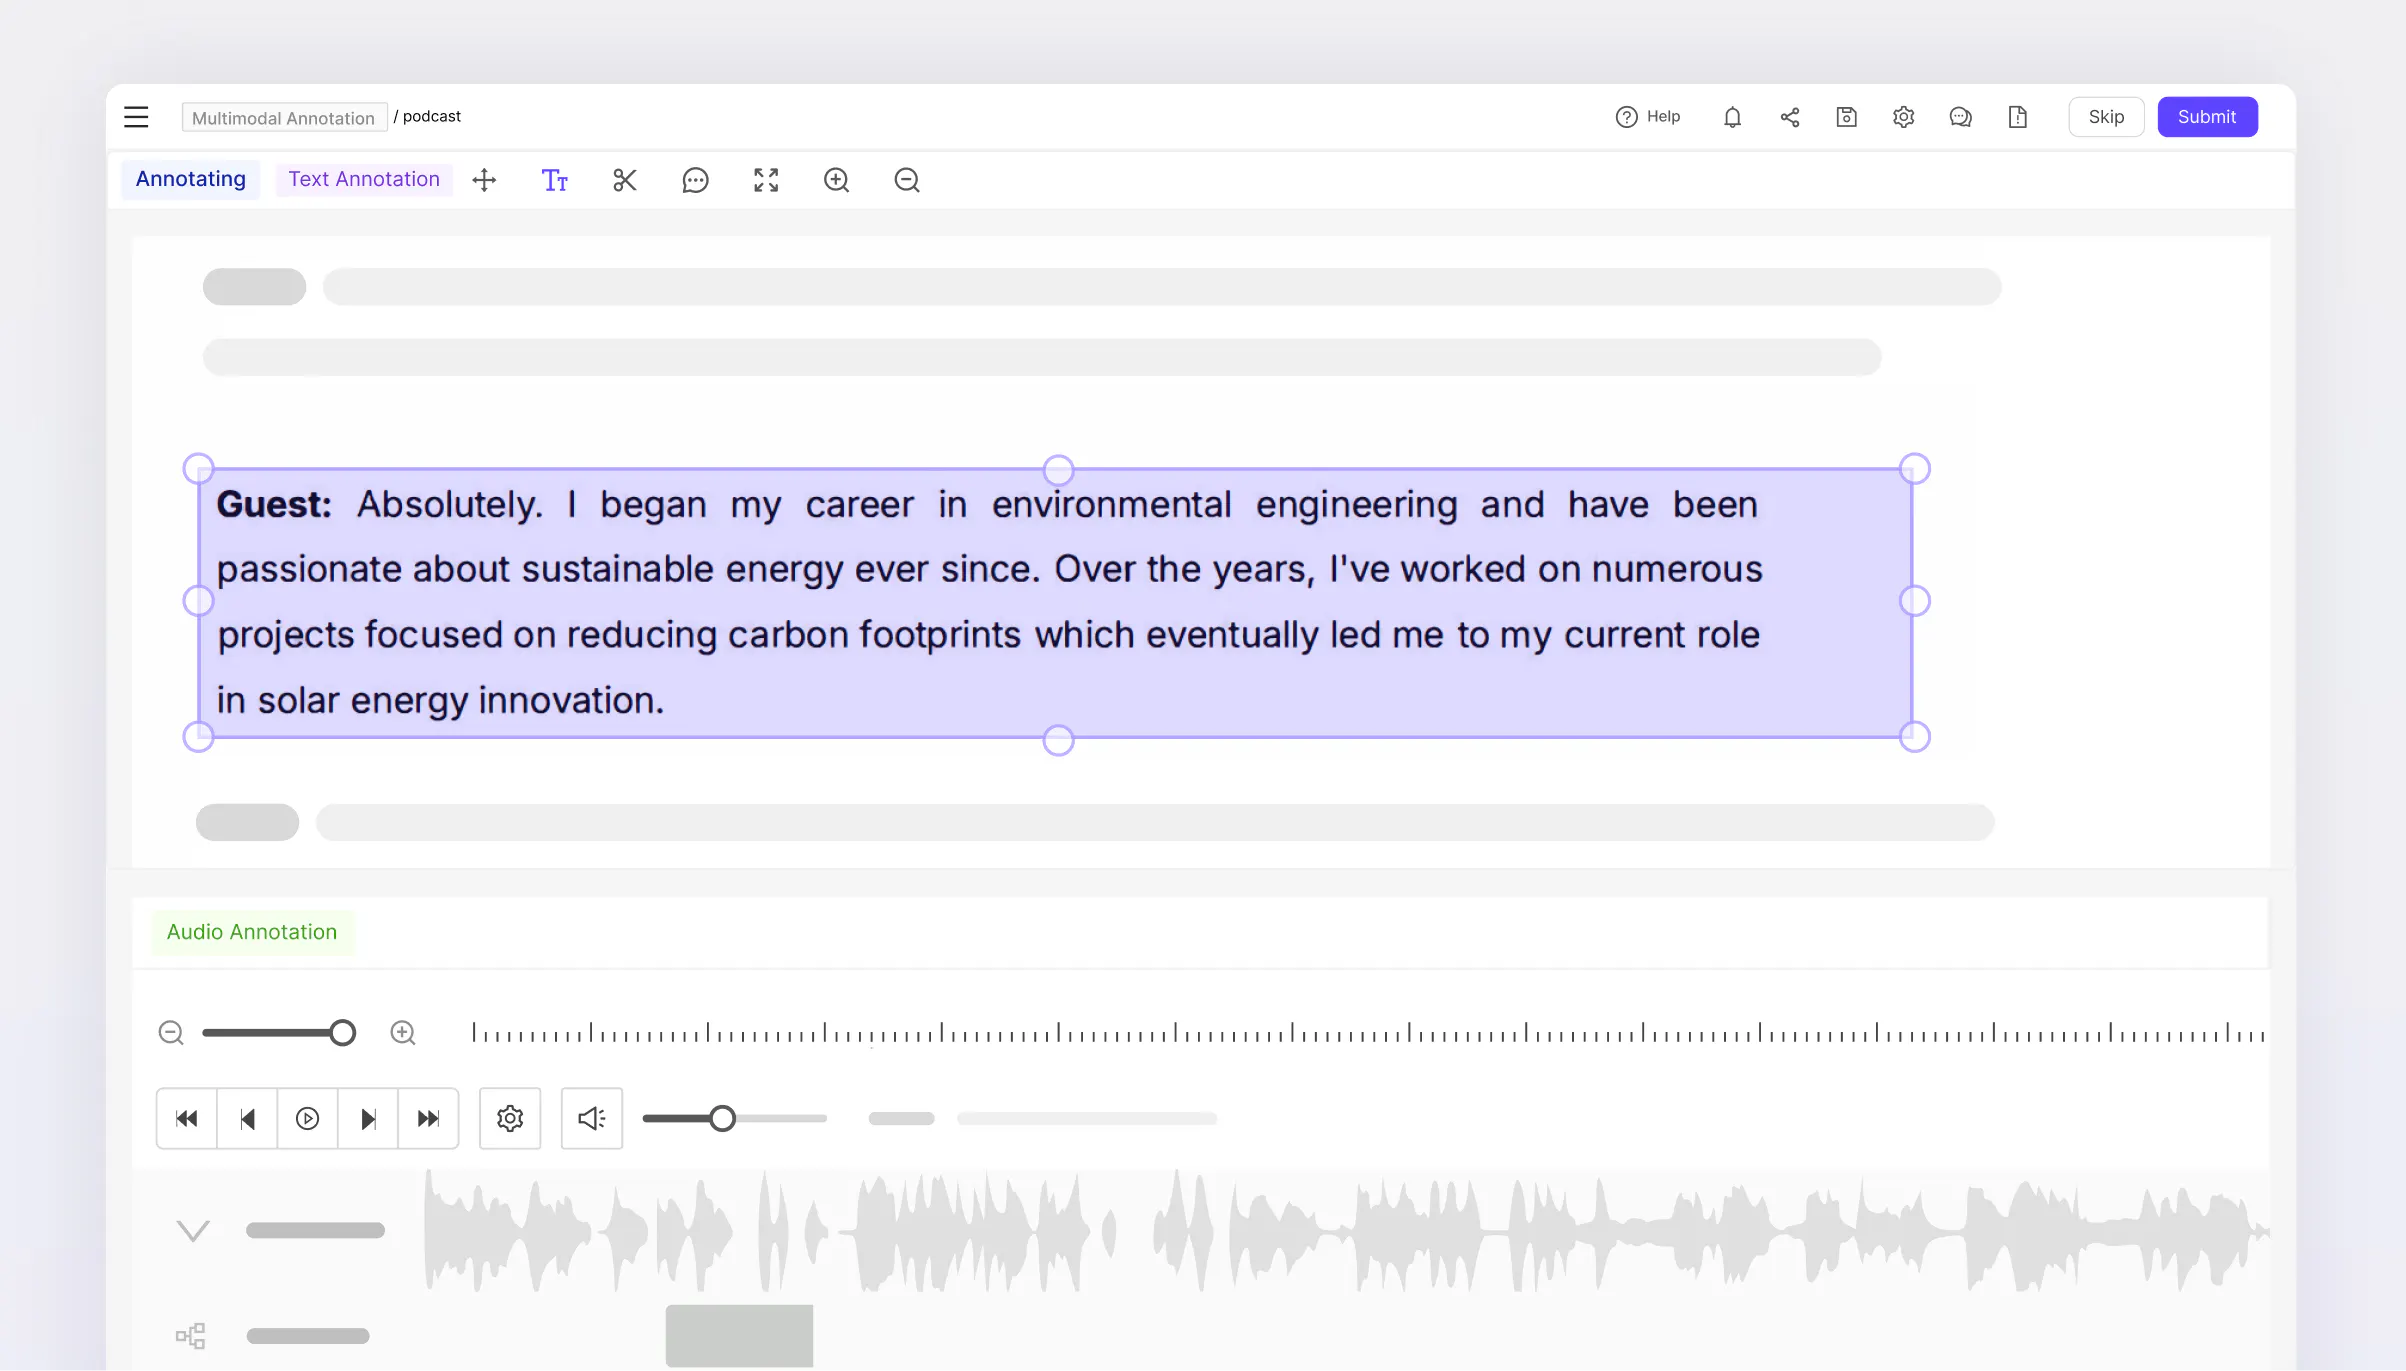The image size is (2406, 1371).
Task: Play the podcast audio
Action: [x=307, y=1118]
